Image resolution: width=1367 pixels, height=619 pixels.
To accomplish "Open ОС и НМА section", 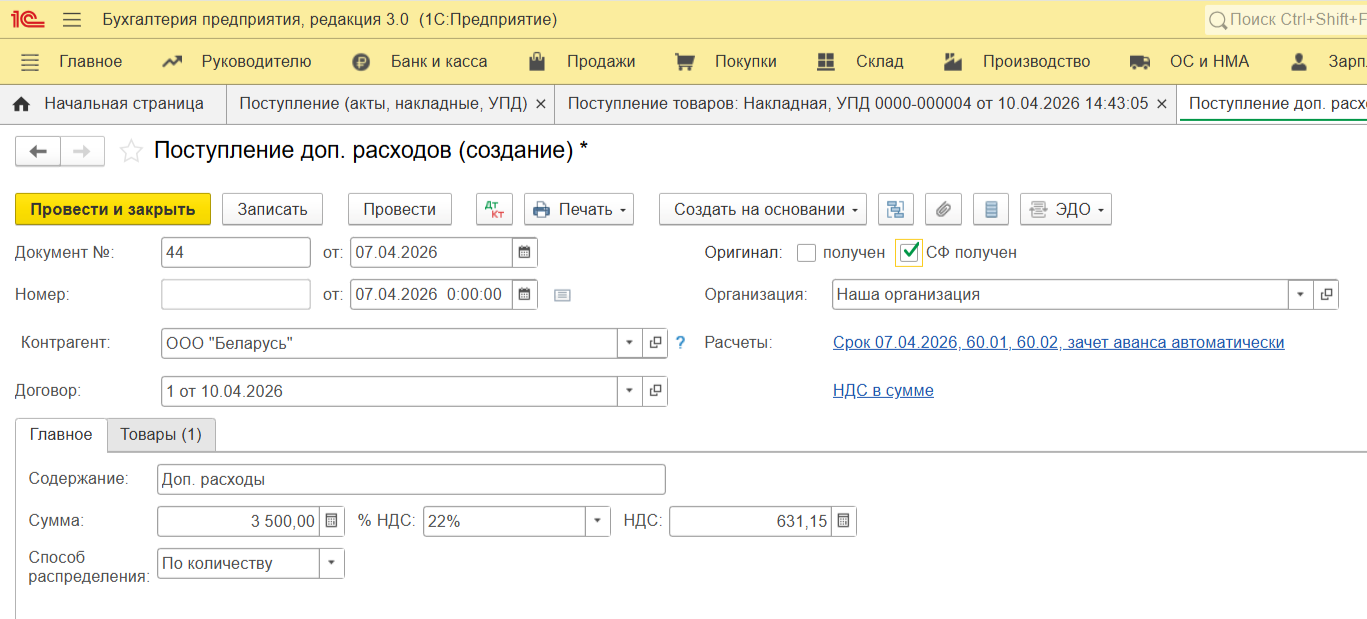I will [x=1209, y=62].
